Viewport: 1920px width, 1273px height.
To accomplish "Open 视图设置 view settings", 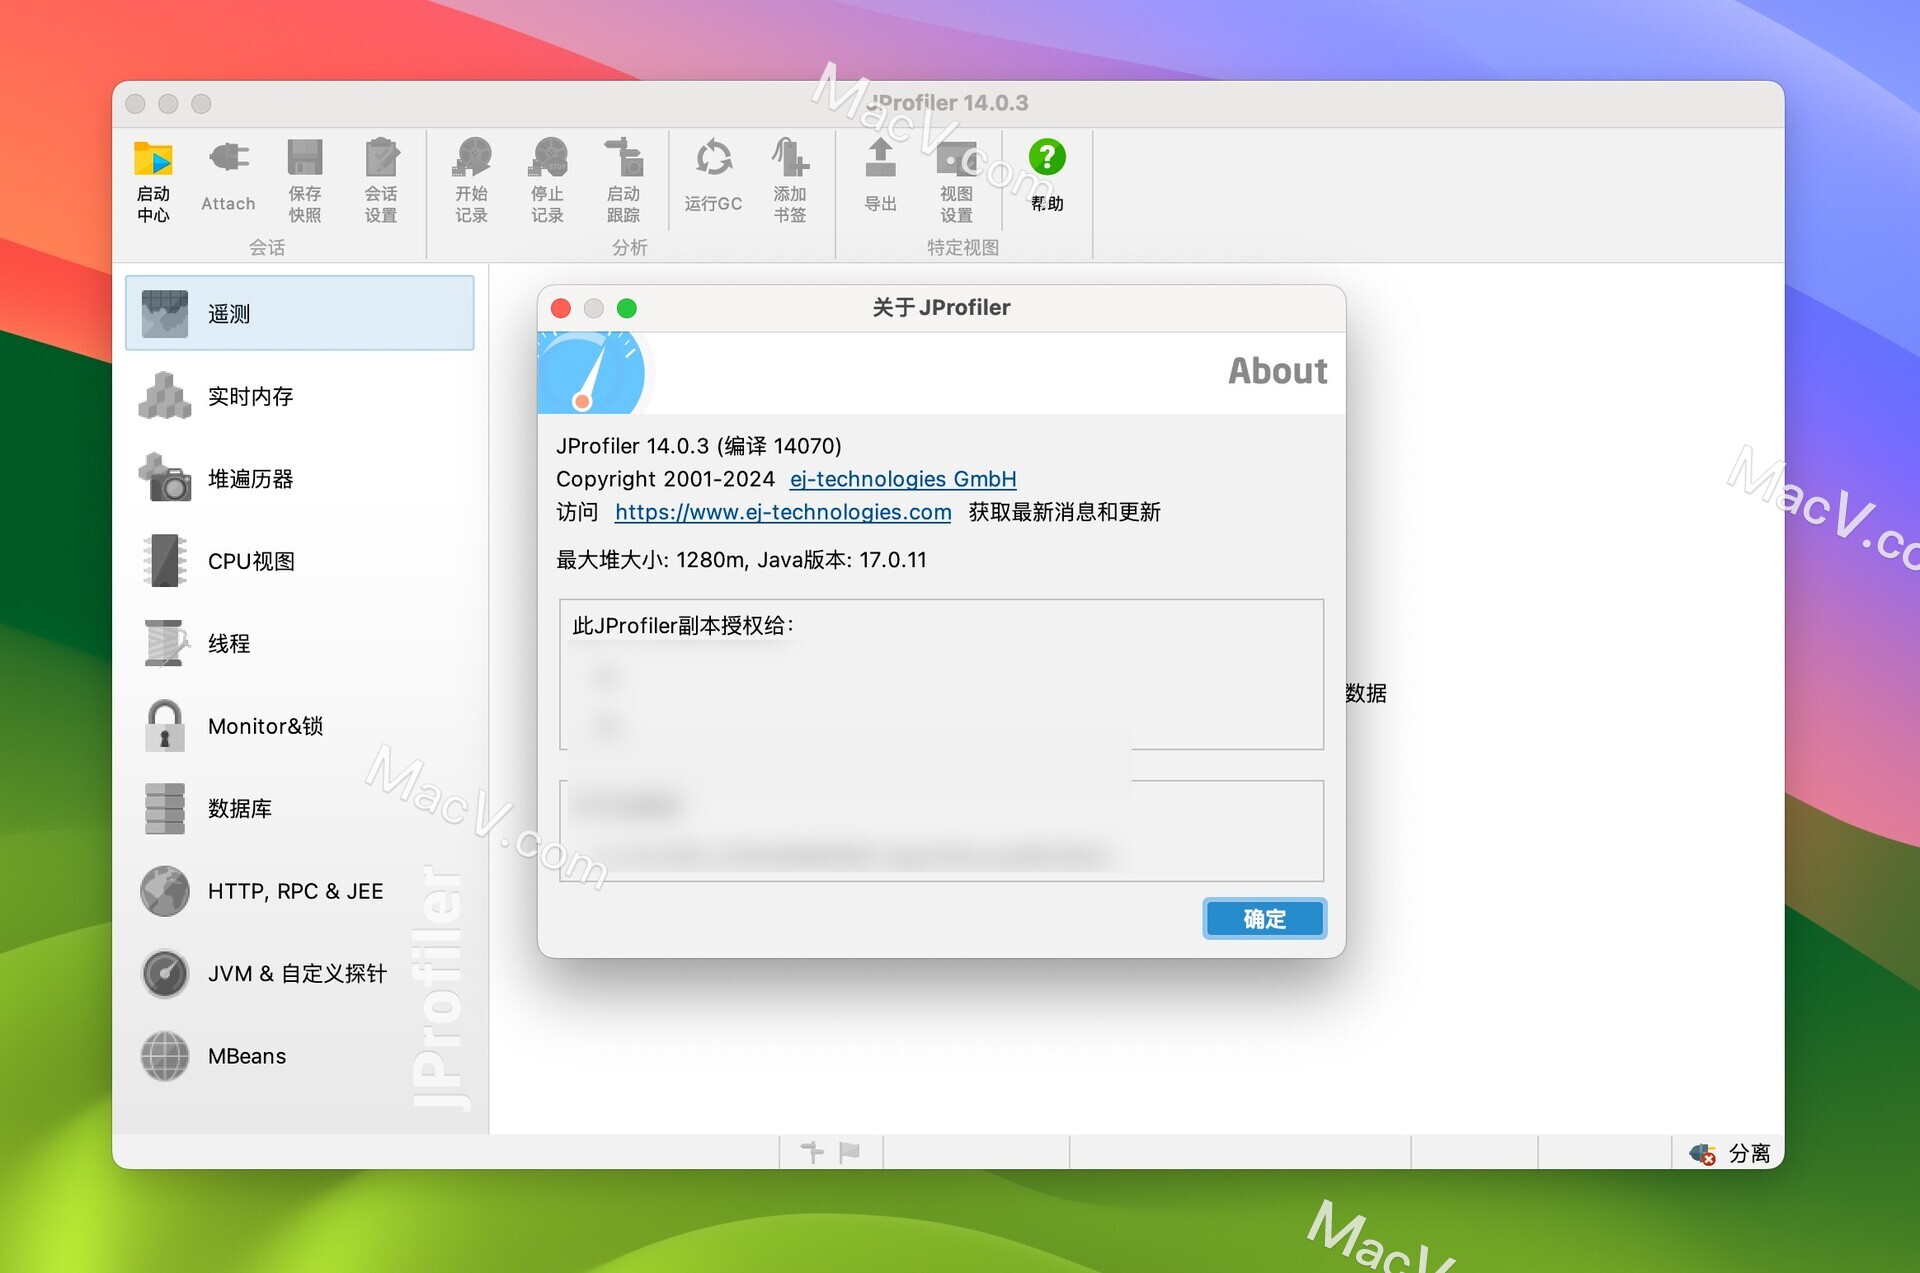I will [x=955, y=180].
